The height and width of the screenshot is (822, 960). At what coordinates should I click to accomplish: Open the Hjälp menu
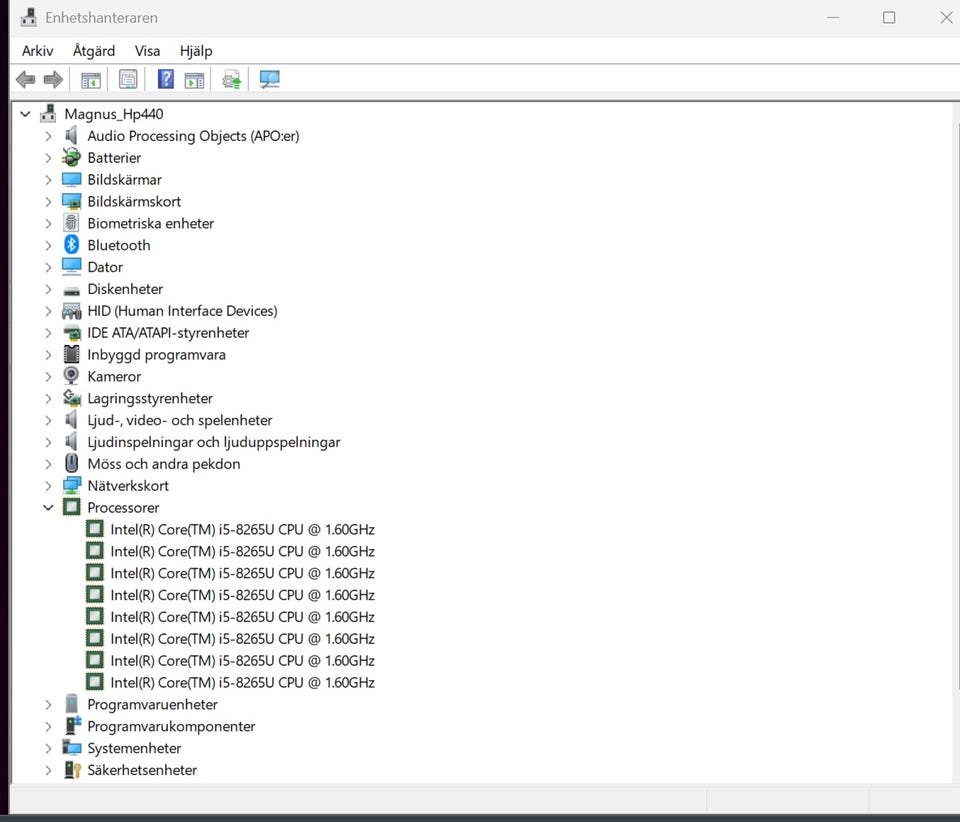[x=196, y=51]
